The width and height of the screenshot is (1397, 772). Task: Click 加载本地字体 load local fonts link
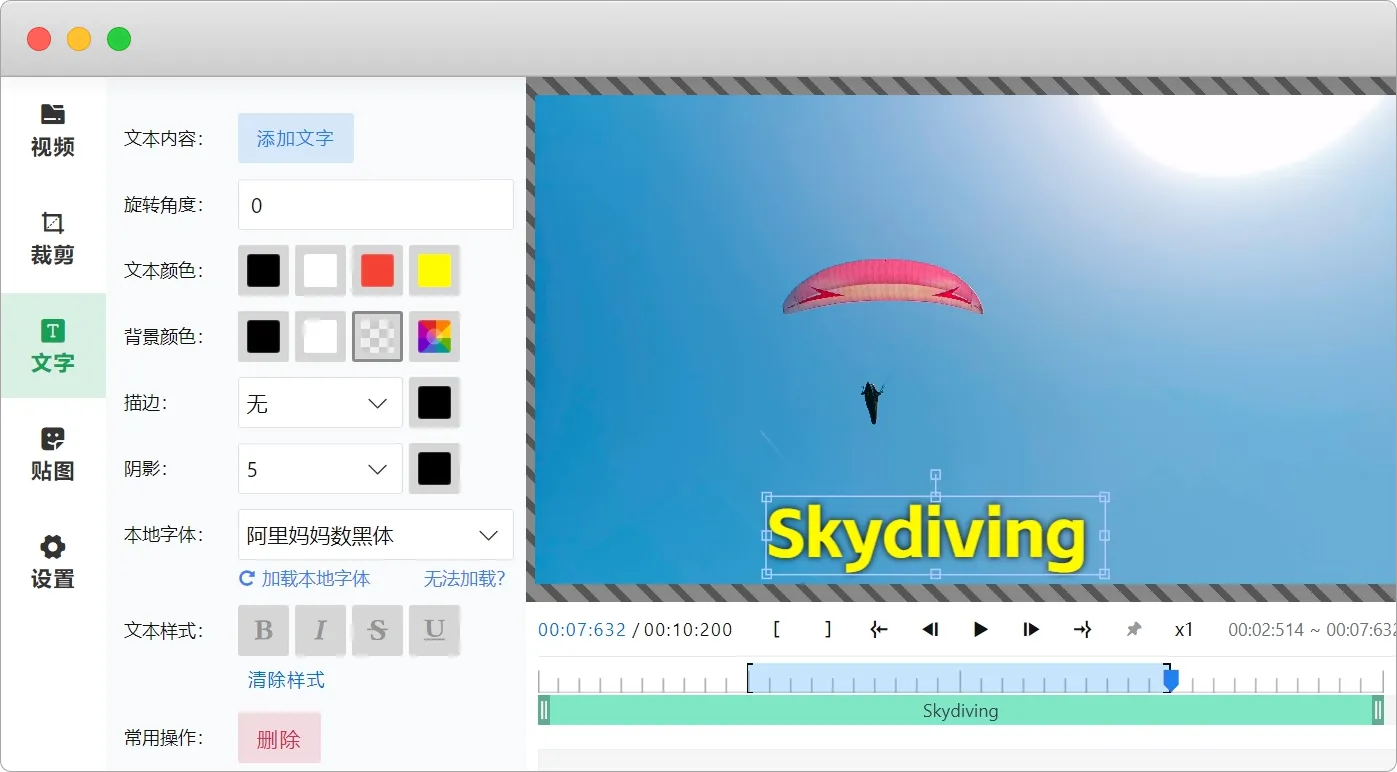pyautogui.click(x=305, y=579)
